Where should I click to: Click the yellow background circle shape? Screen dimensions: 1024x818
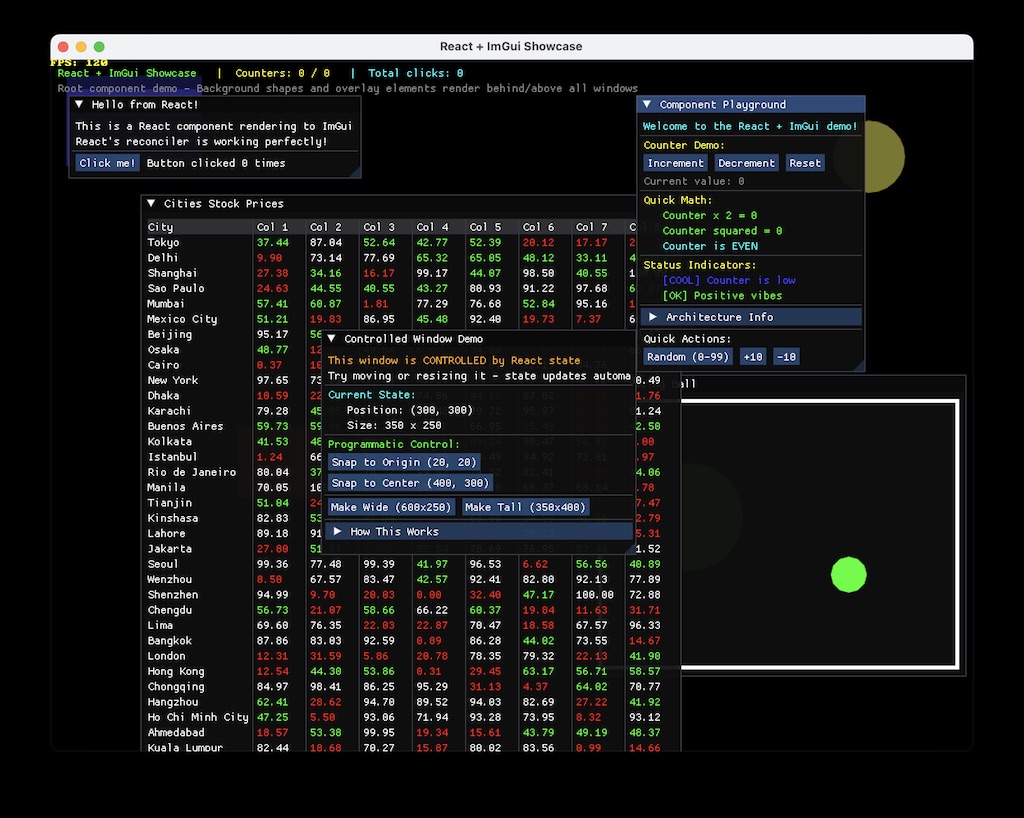pyautogui.click(x=885, y=157)
